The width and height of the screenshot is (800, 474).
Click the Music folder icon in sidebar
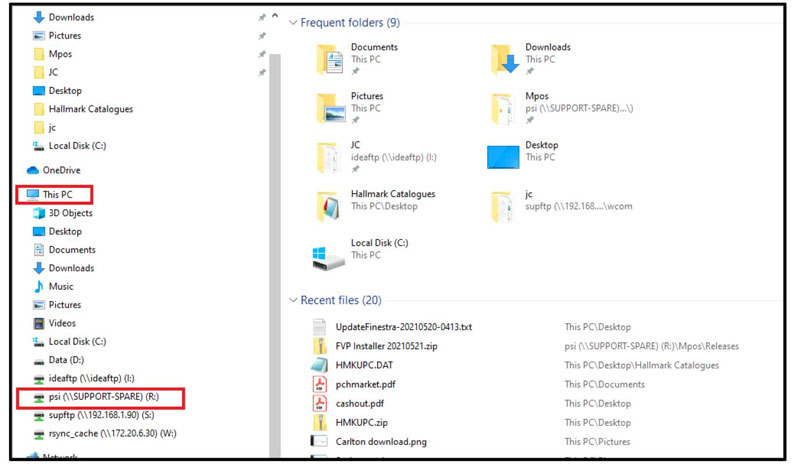[x=39, y=286]
